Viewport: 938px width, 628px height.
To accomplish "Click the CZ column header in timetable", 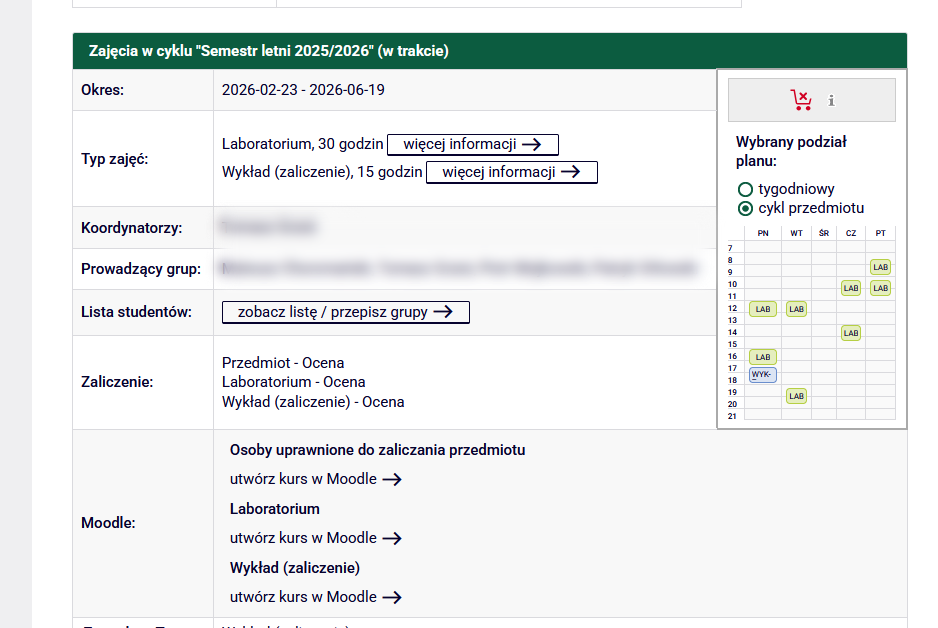I will 851,233.
